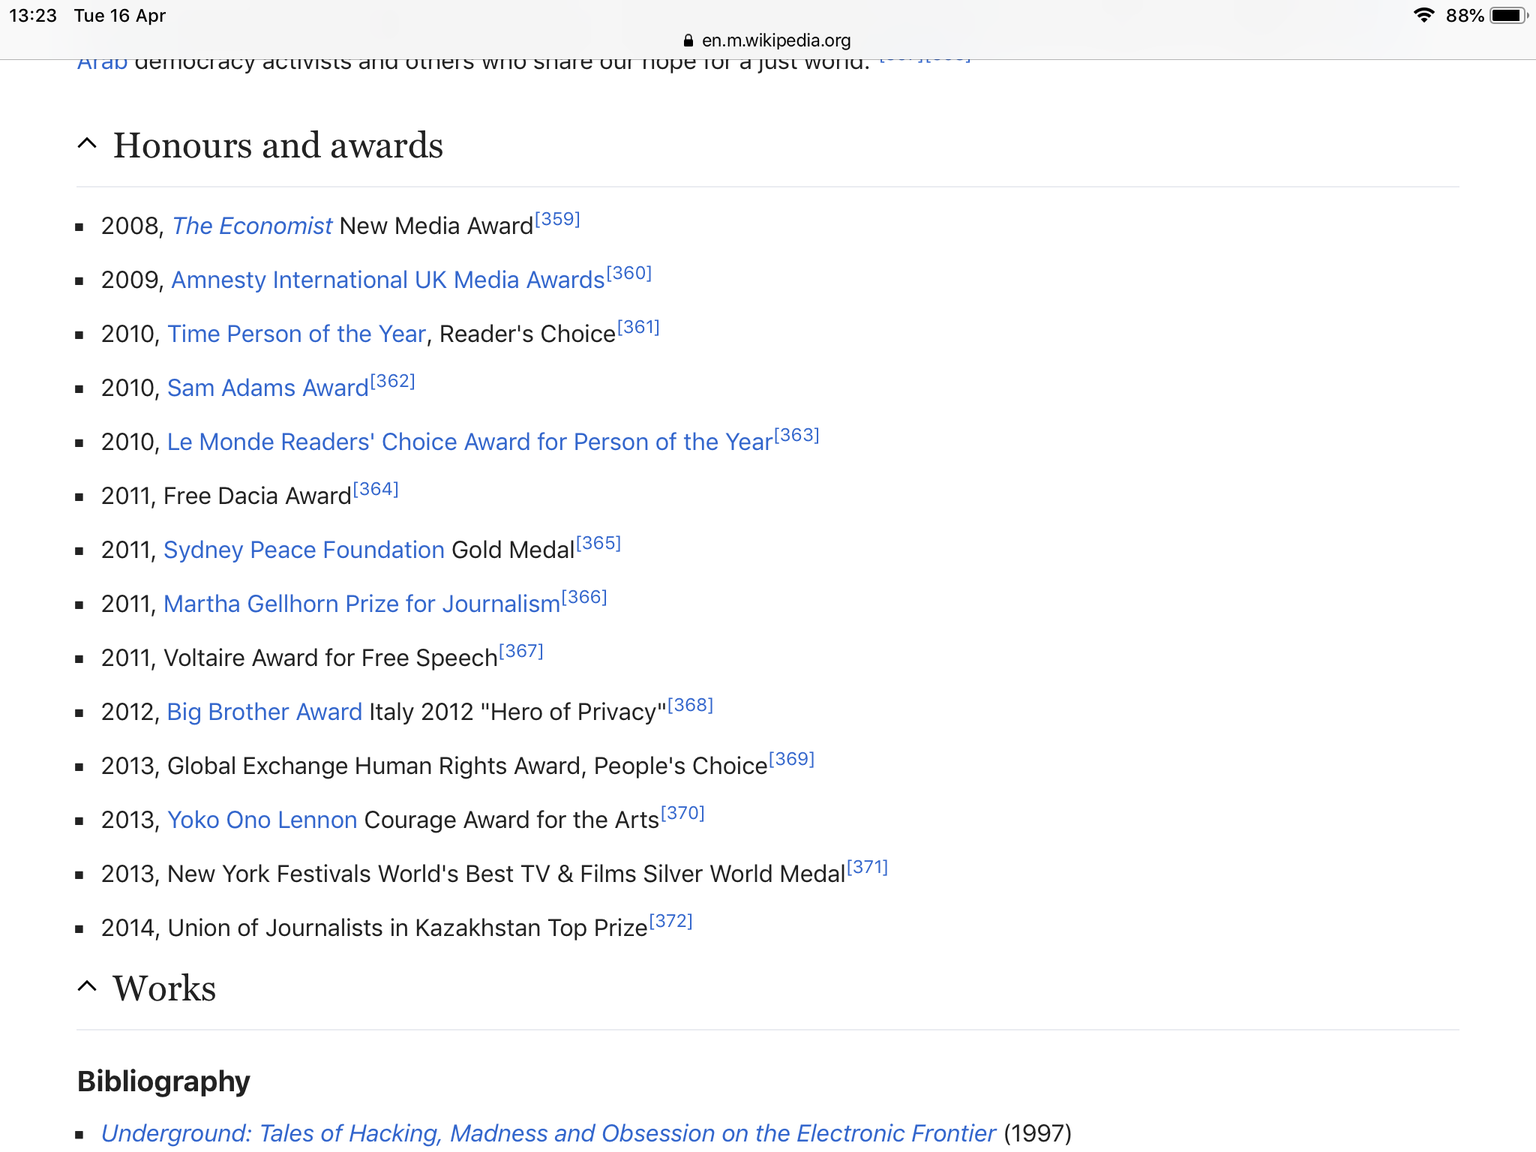
Task: Open Amnesty International UK Media Awards link
Action: click(388, 280)
